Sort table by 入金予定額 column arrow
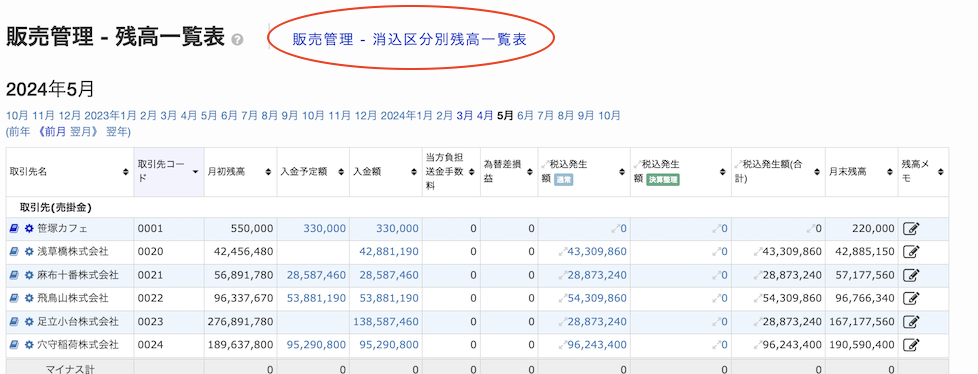 click(x=341, y=172)
